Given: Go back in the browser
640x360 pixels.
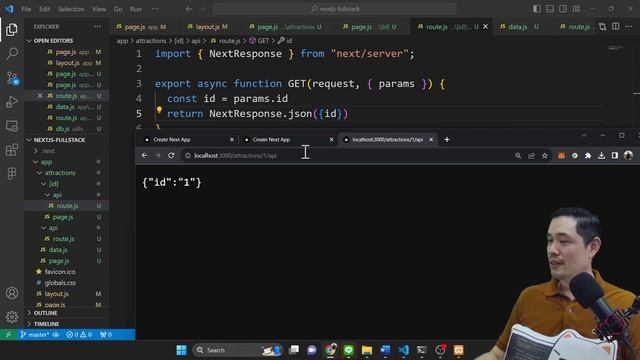Looking at the screenshot, I should pyautogui.click(x=144, y=156).
